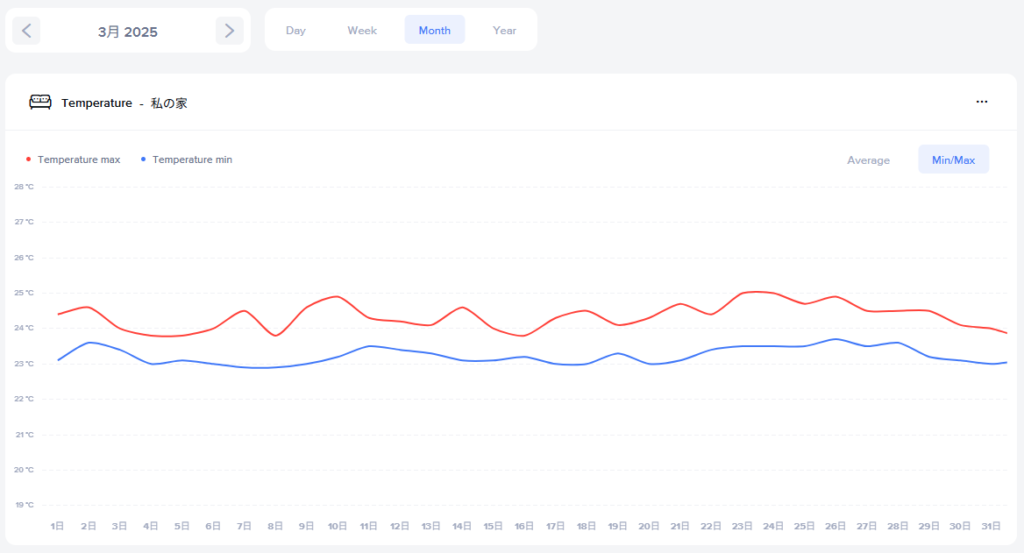Click the Temperature - 私の家 title
The height and width of the screenshot is (553, 1024).
(124, 103)
